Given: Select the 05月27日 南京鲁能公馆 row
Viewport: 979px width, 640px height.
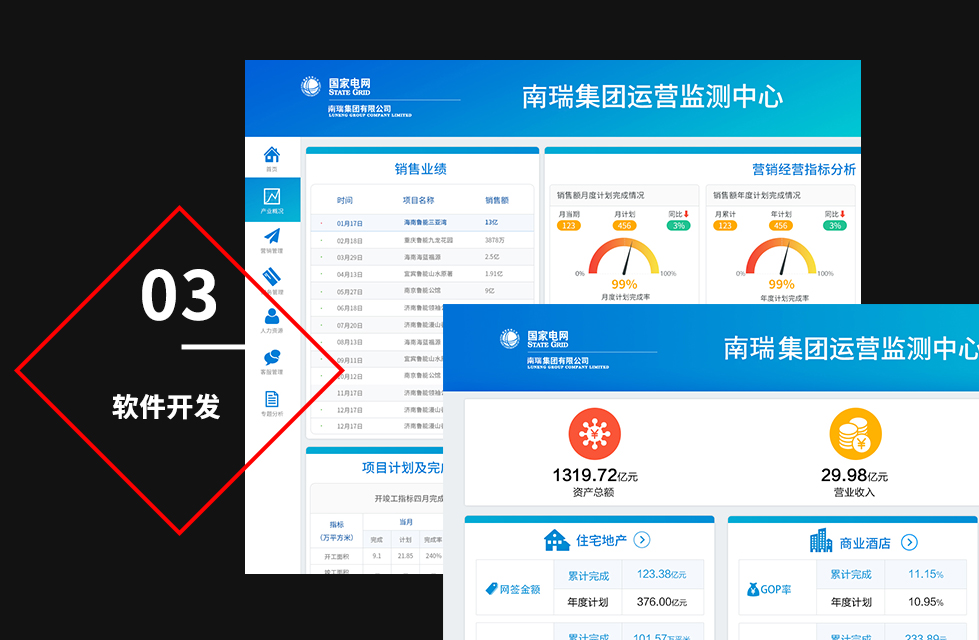Looking at the screenshot, I should [423, 290].
